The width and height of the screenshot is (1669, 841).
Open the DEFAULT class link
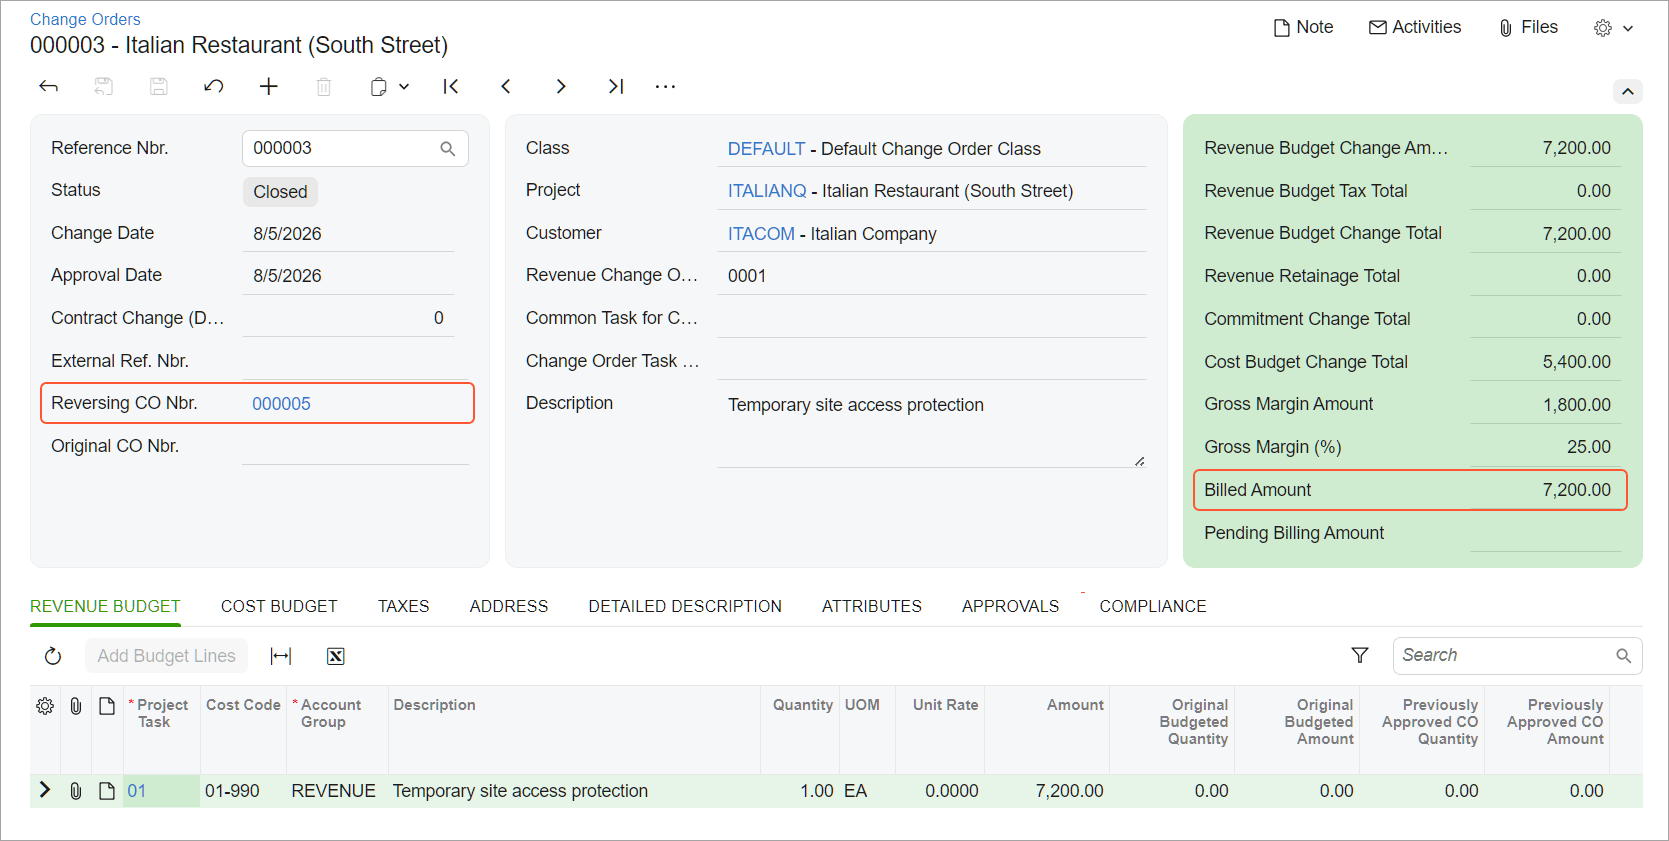pyautogui.click(x=766, y=149)
